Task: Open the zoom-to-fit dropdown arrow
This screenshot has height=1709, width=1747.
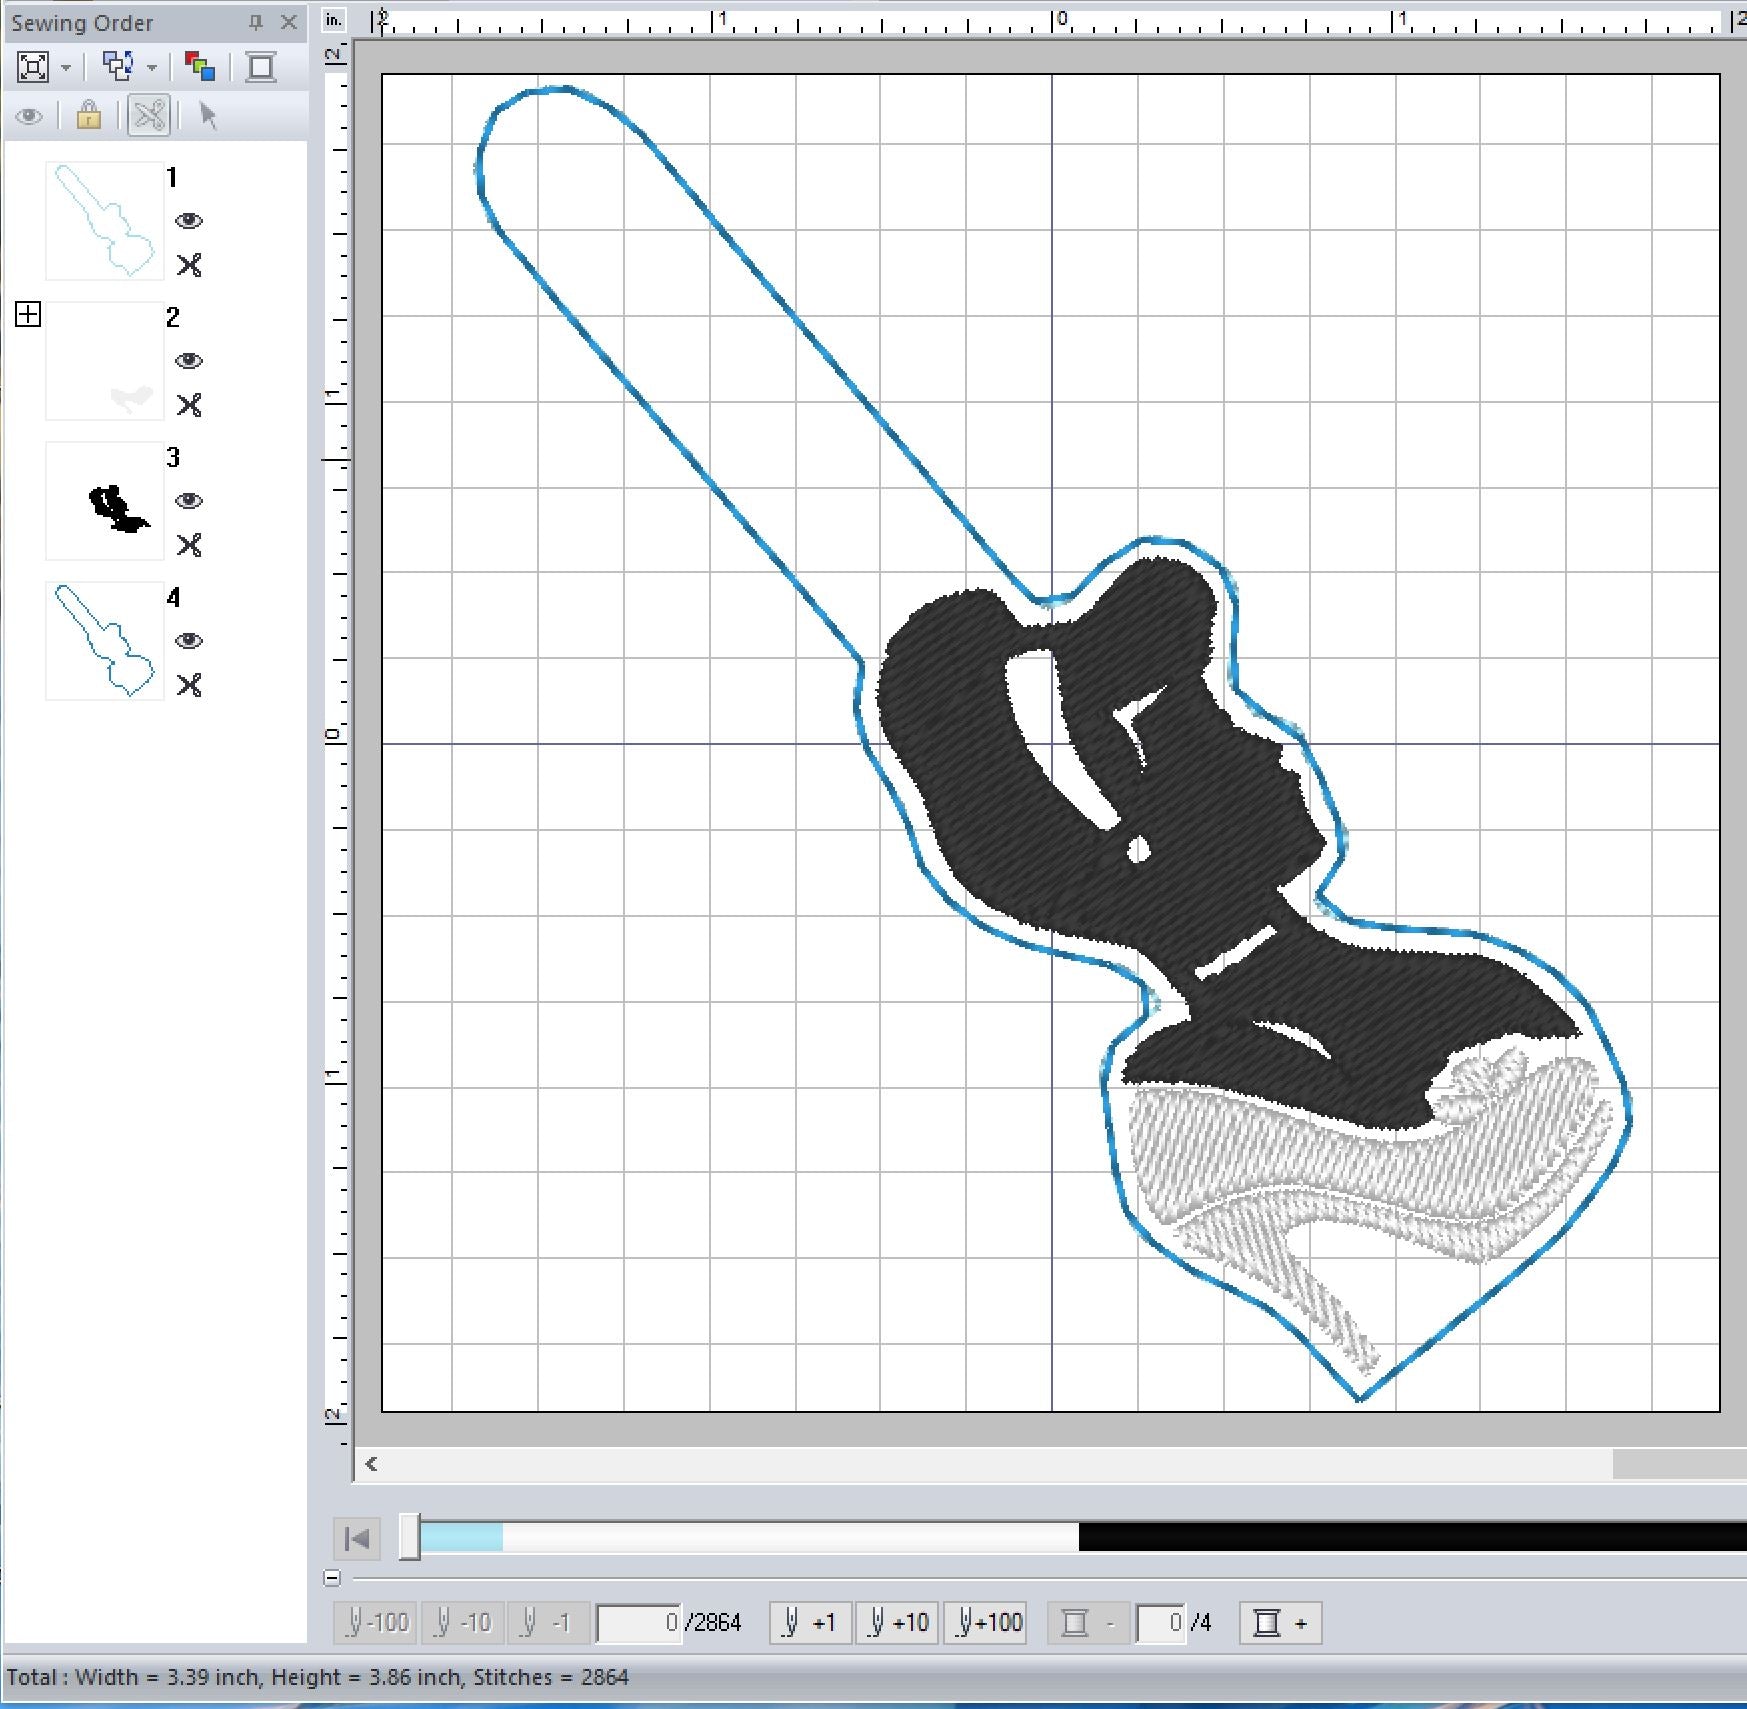Action: tap(66, 68)
